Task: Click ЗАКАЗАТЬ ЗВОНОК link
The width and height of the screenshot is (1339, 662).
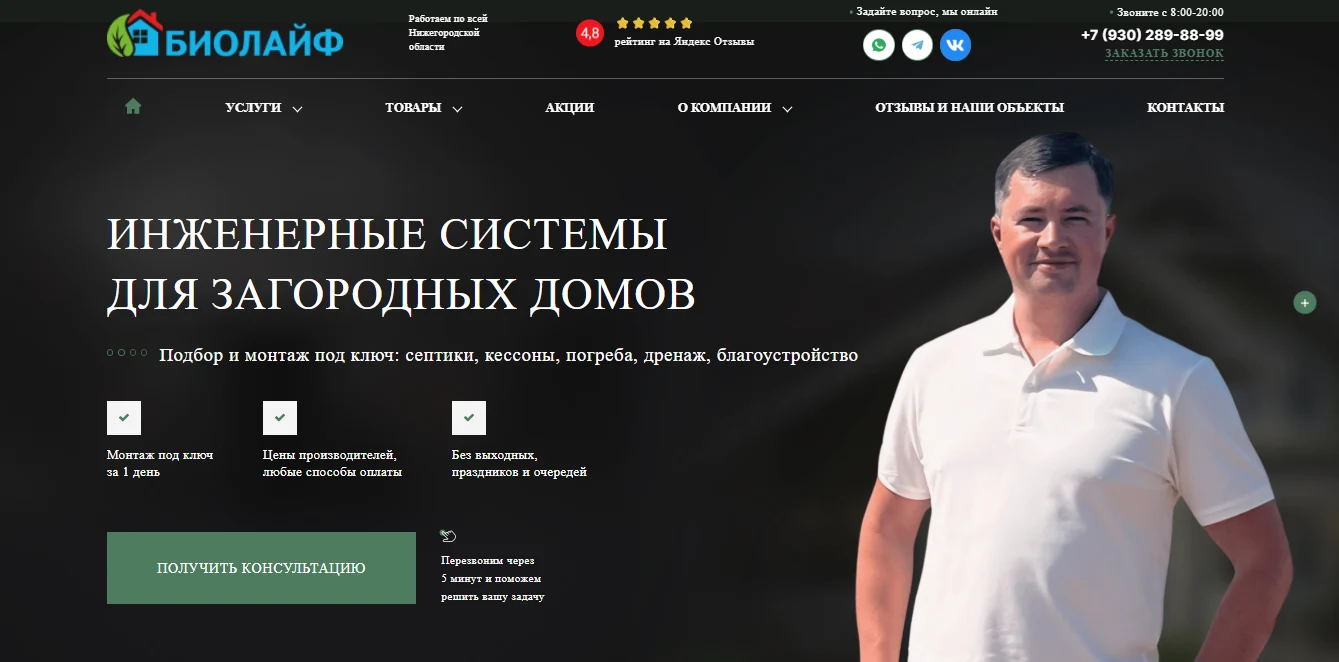Action: (1164, 54)
